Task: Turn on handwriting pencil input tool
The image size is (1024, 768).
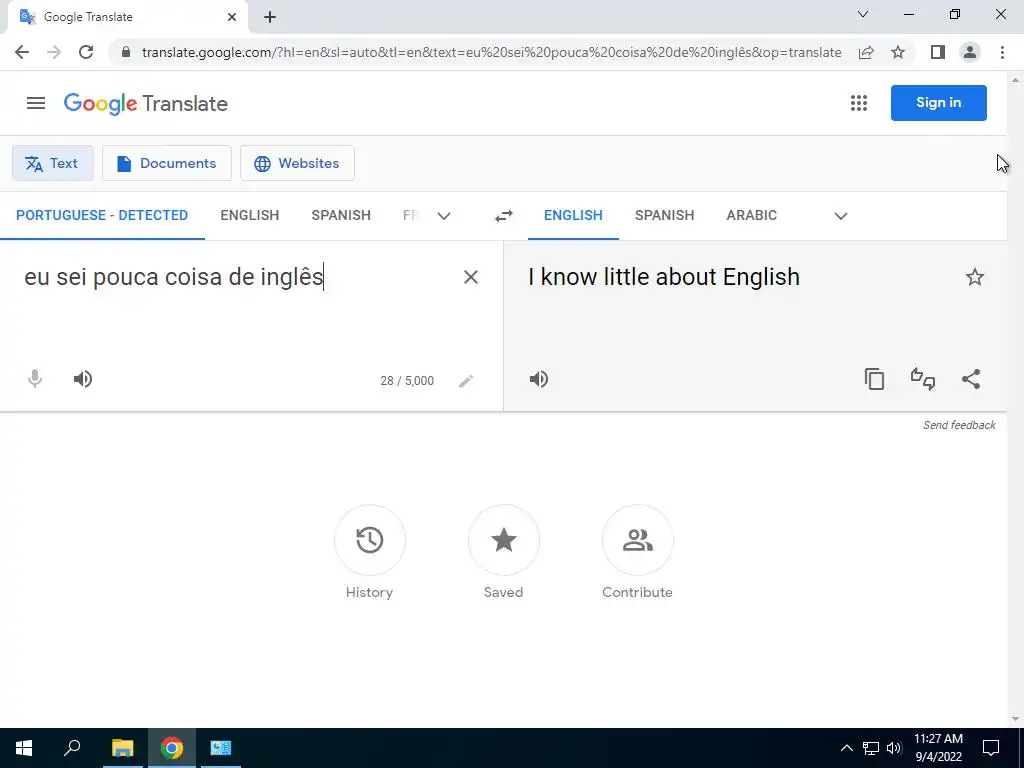Action: [466, 381]
